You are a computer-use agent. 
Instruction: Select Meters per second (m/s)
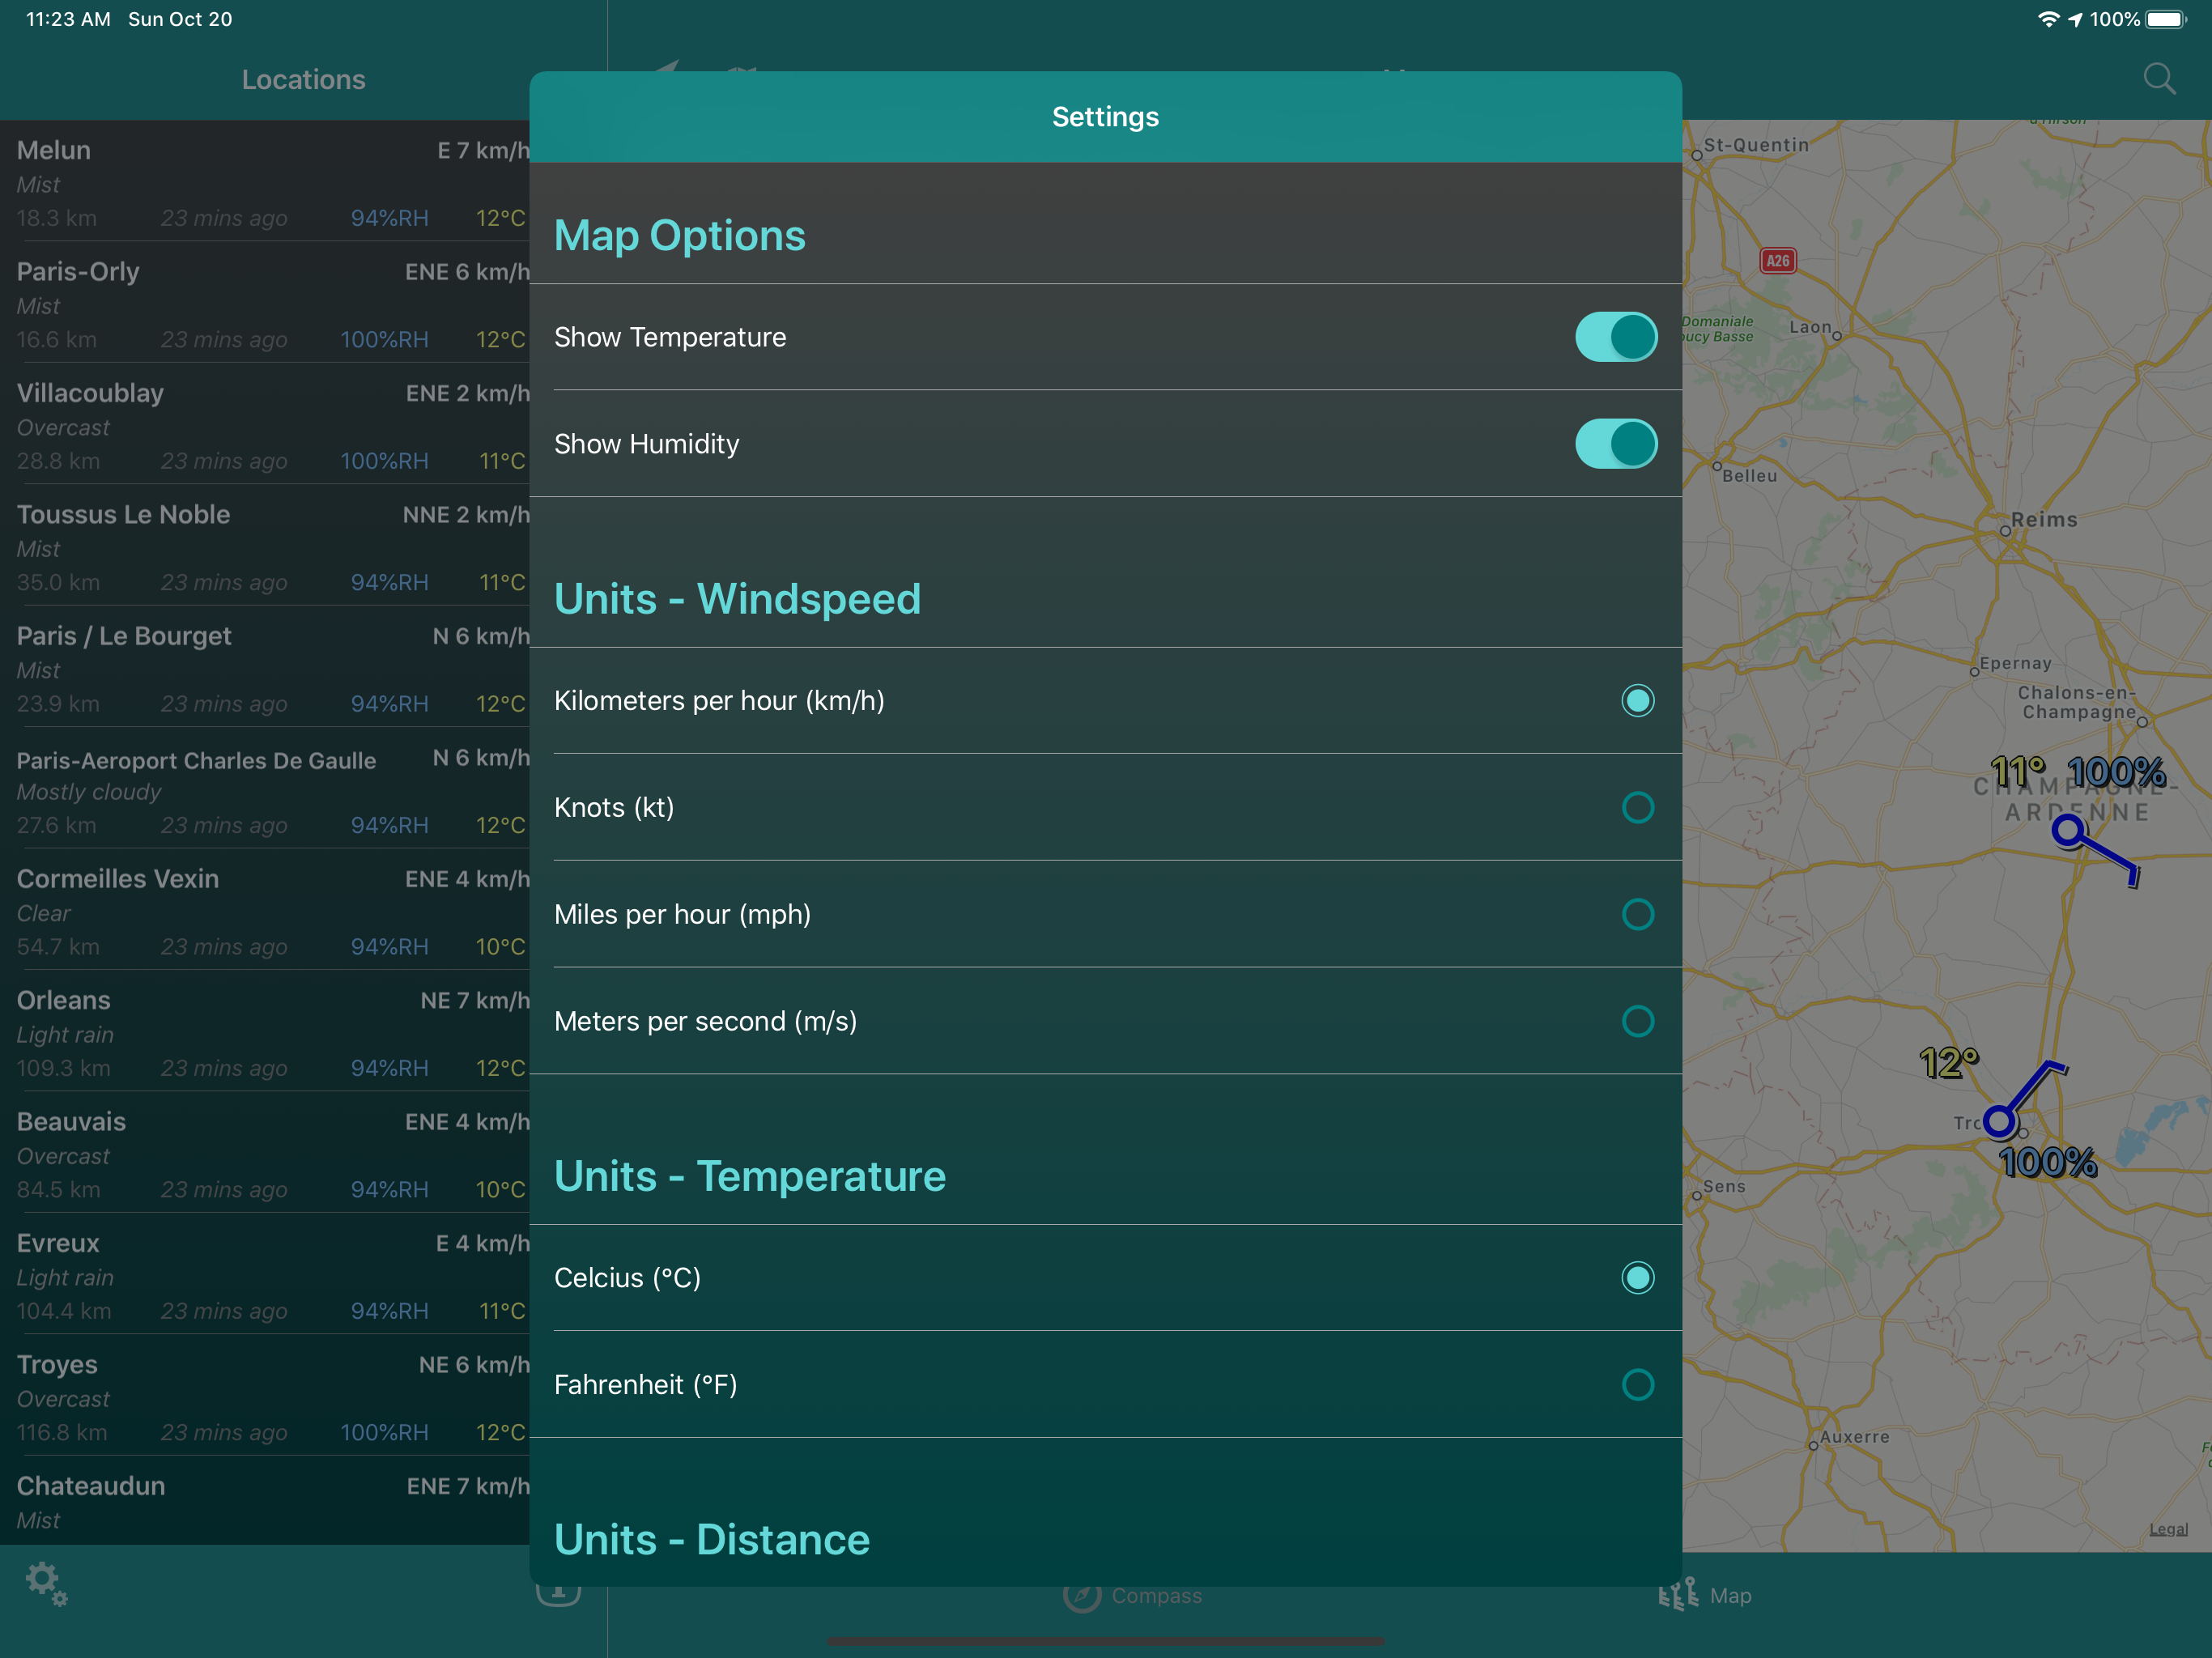(1637, 1021)
